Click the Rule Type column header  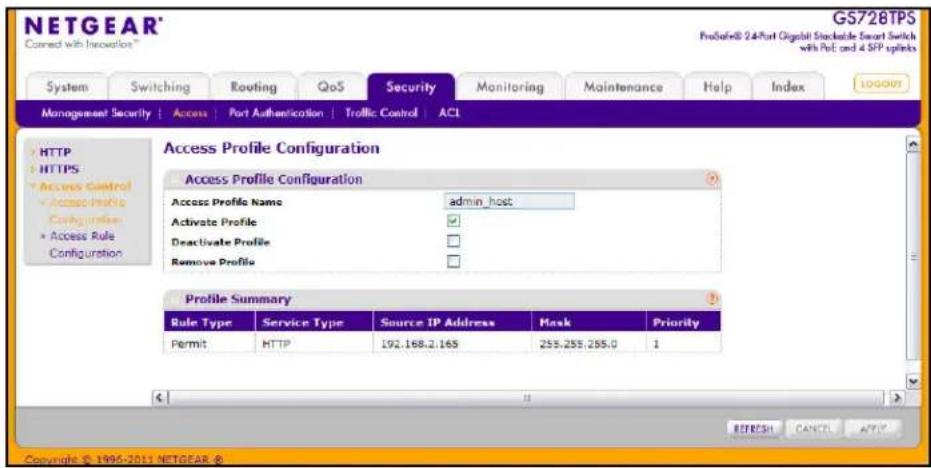(208, 322)
